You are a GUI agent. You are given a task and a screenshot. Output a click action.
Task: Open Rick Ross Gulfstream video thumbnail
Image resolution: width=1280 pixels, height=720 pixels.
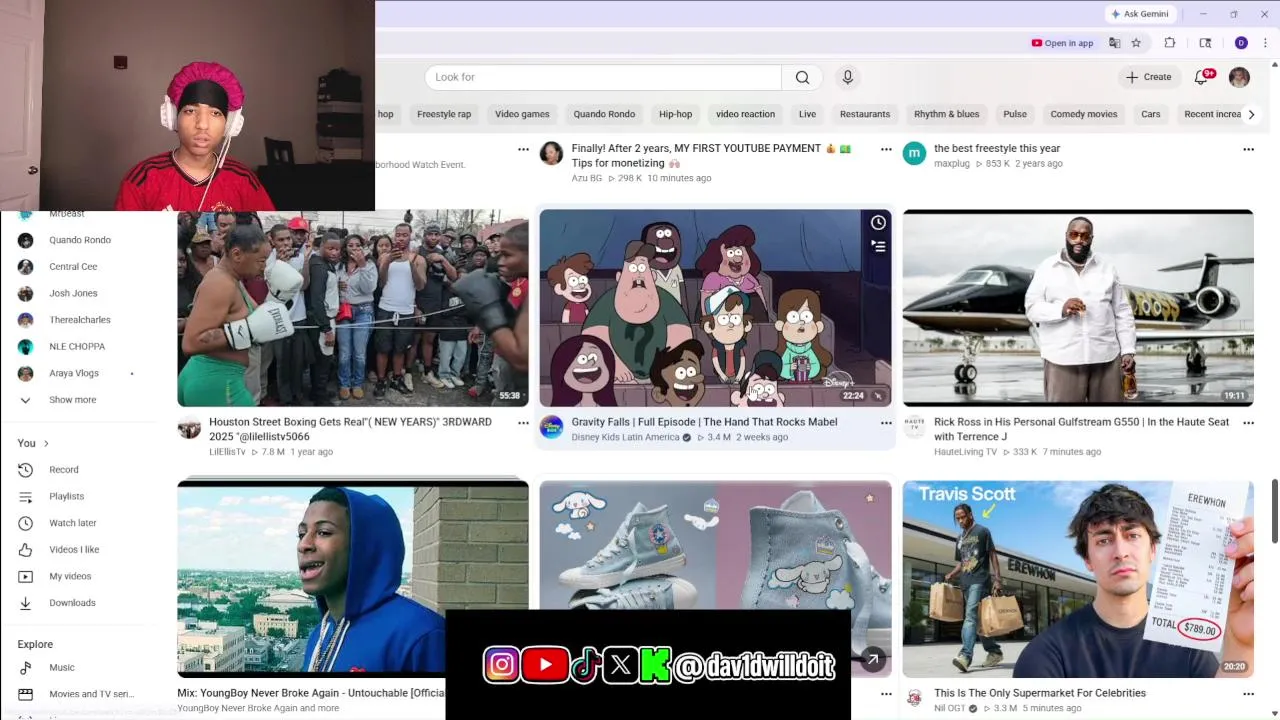pos(1078,308)
